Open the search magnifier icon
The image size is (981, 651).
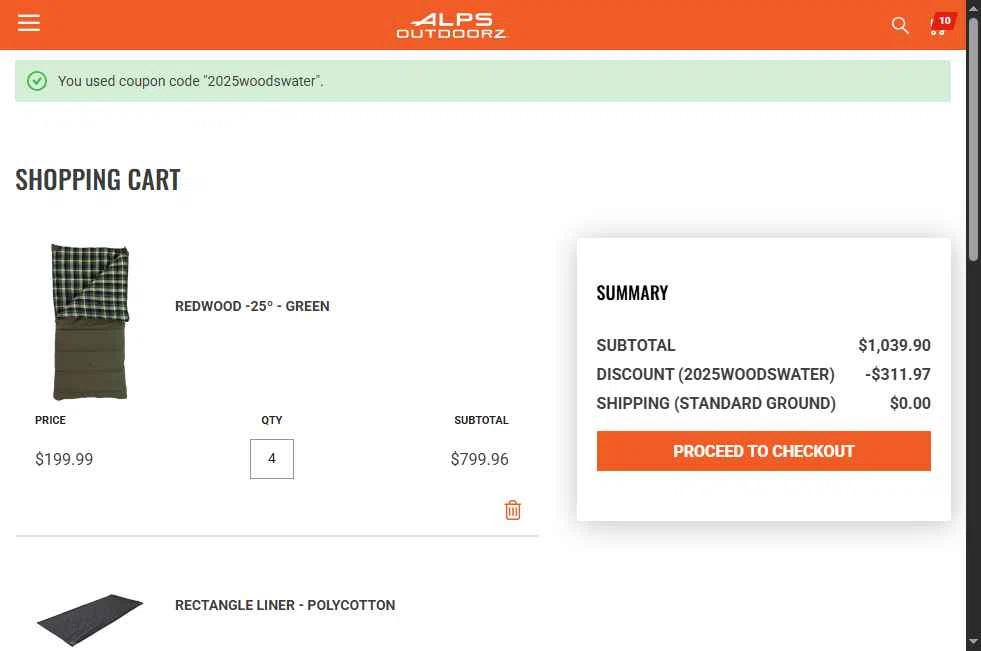(x=900, y=25)
